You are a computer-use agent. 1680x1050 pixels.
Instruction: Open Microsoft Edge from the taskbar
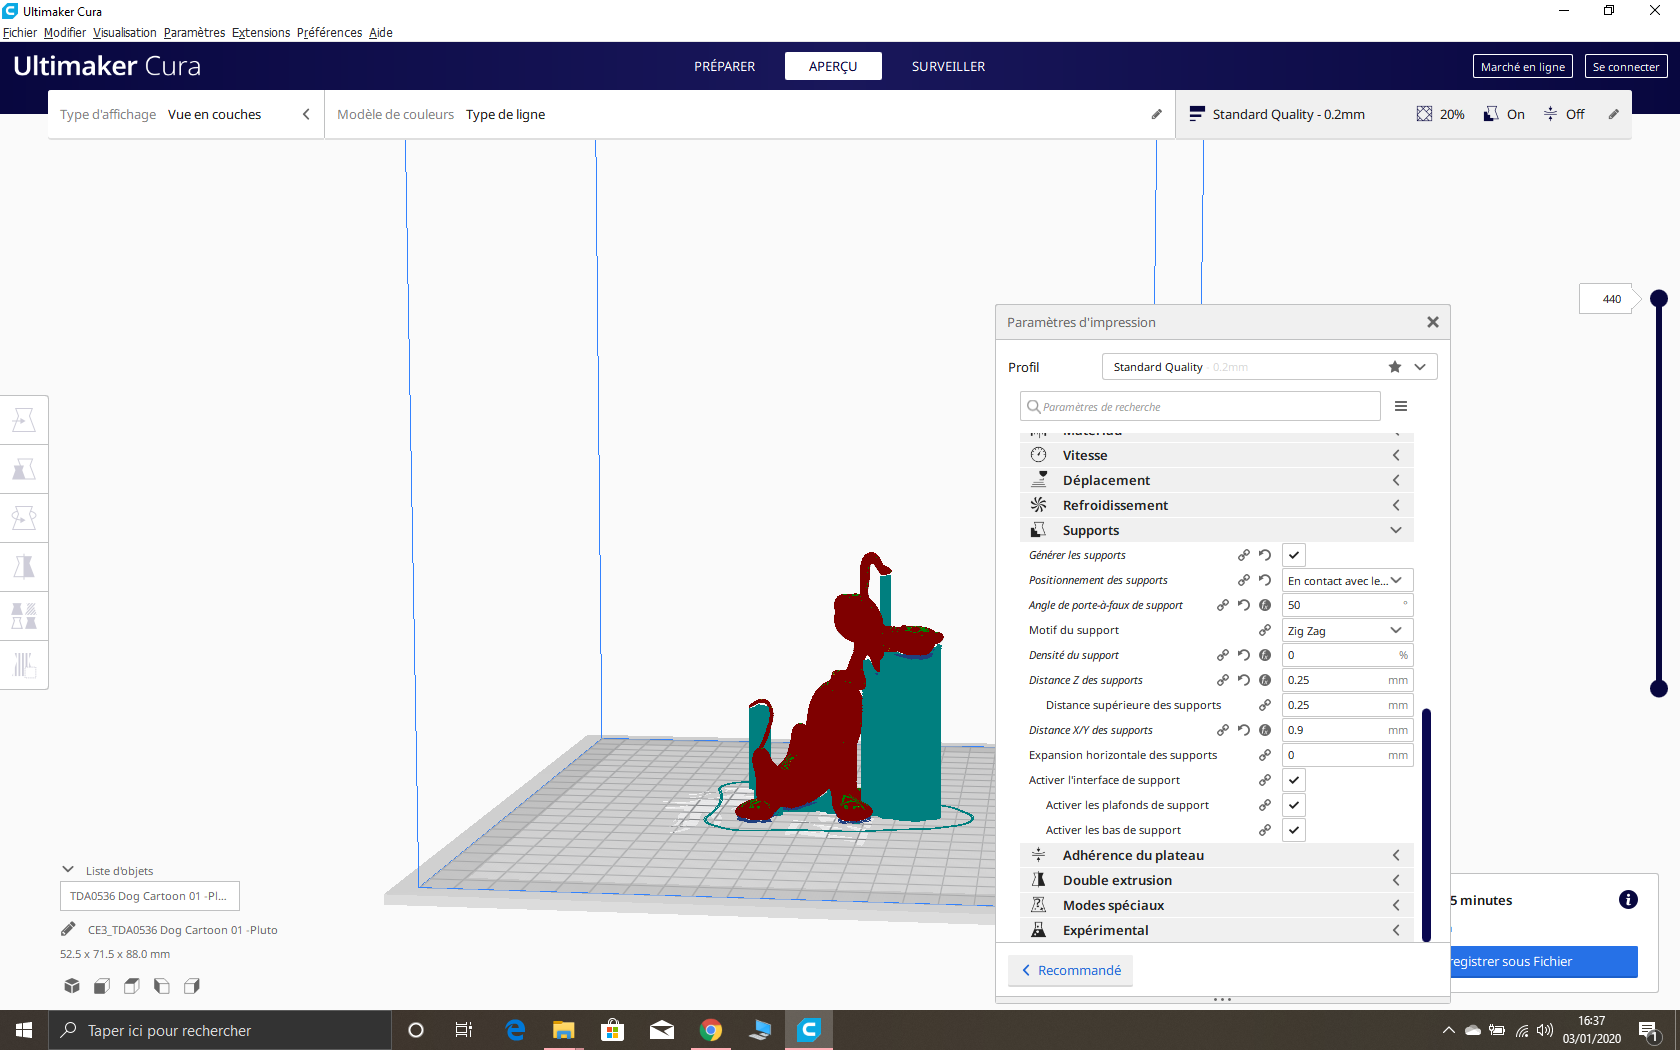(x=515, y=1030)
